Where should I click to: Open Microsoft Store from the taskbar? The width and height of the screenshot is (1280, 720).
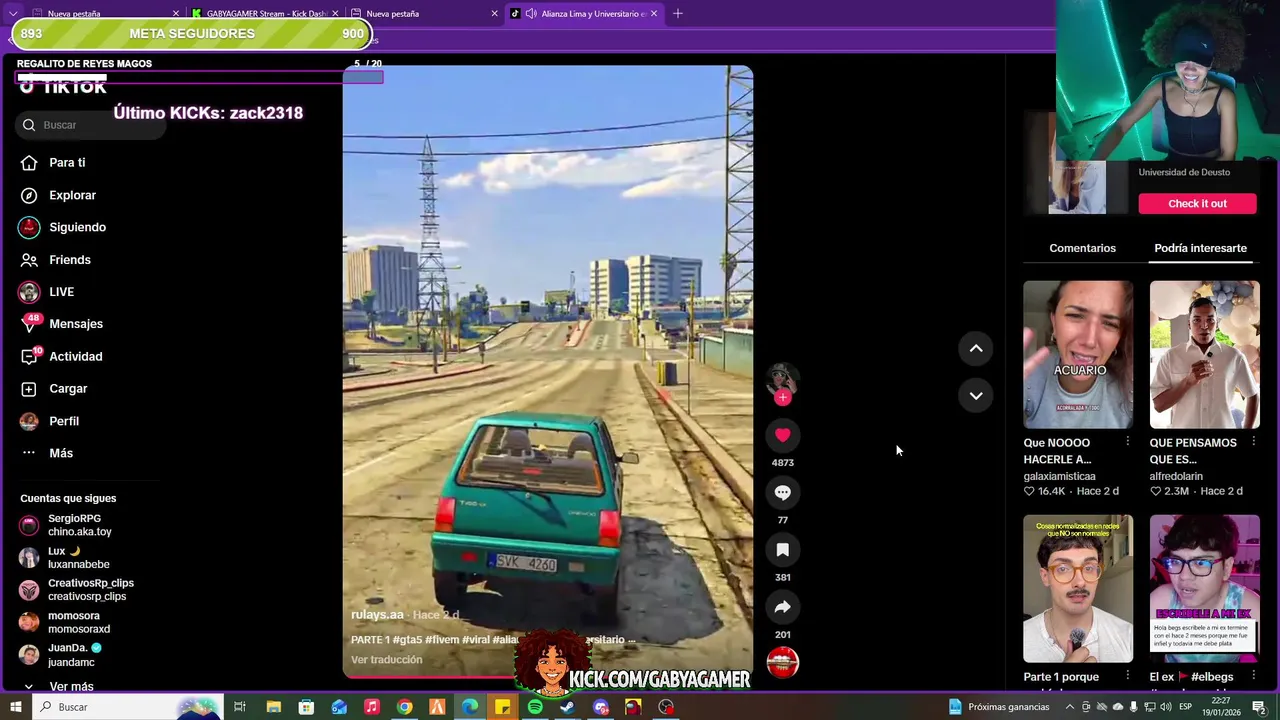[306, 707]
